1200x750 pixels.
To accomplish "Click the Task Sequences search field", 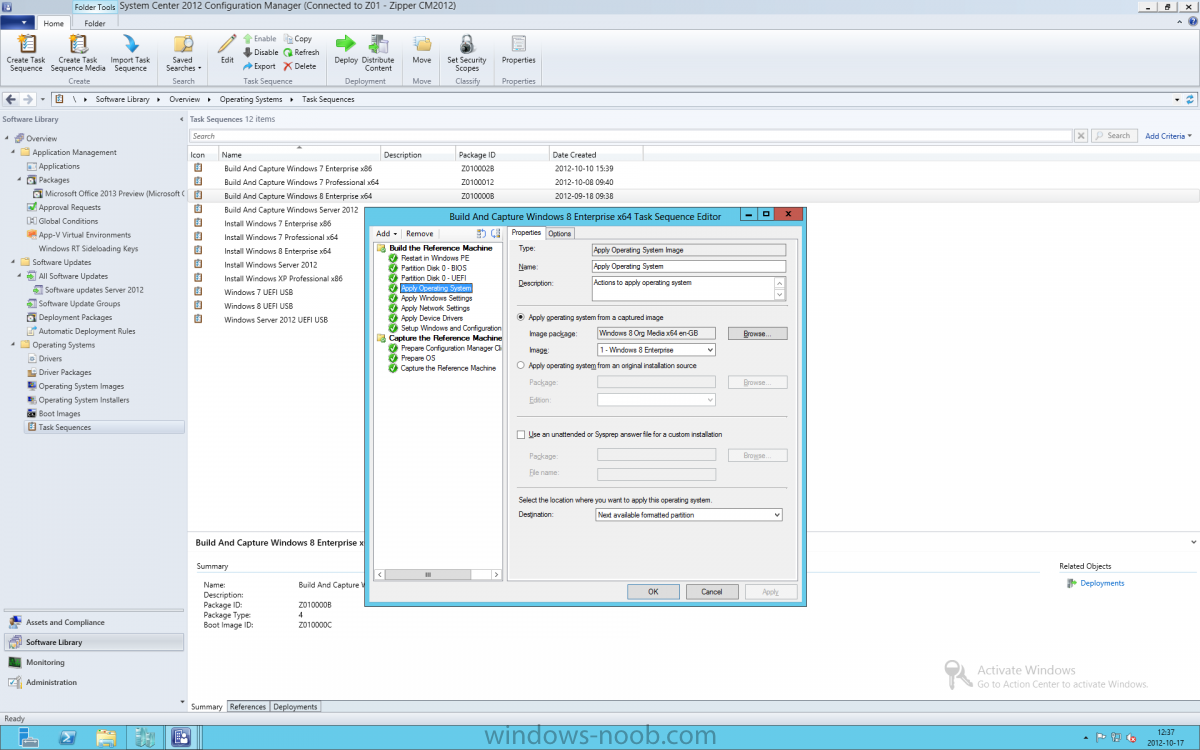I will pyautogui.click(x=631, y=136).
